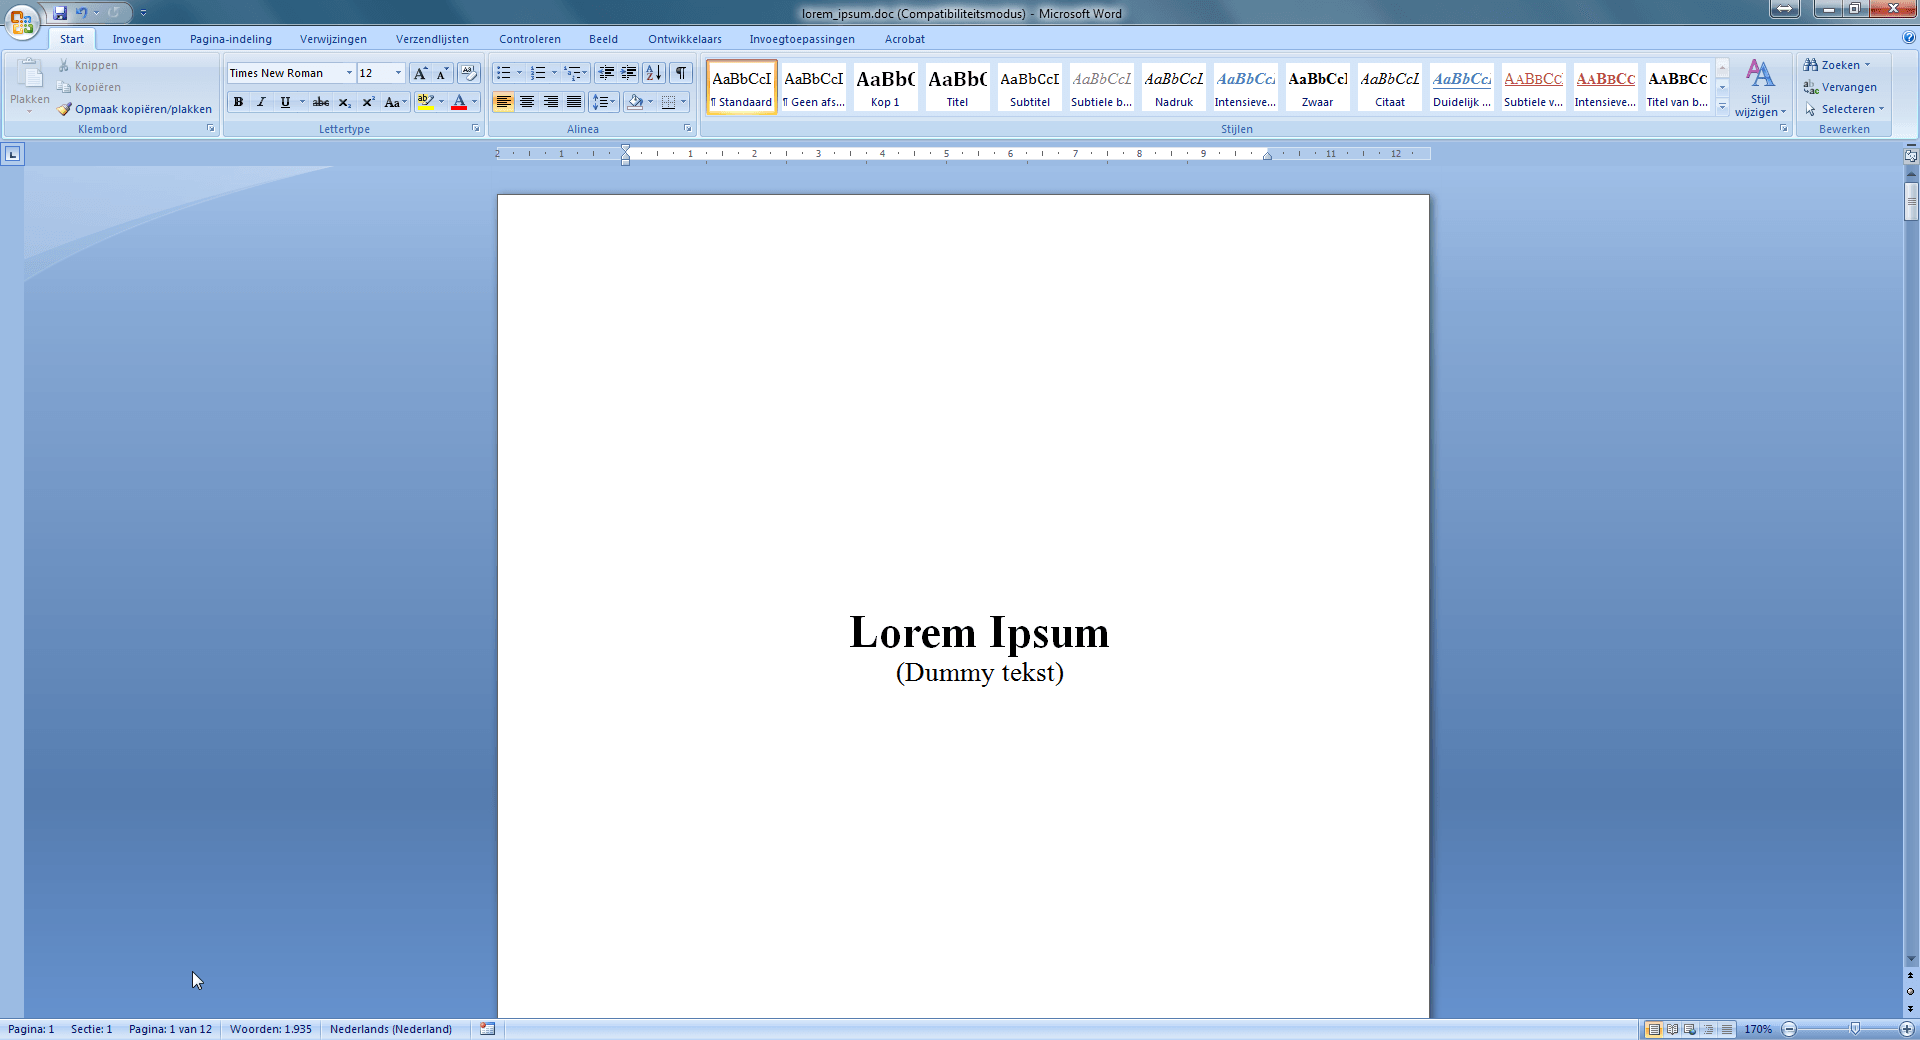1920x1040 pixels.
Task: Center-align the paragraph
Action: 527,102
